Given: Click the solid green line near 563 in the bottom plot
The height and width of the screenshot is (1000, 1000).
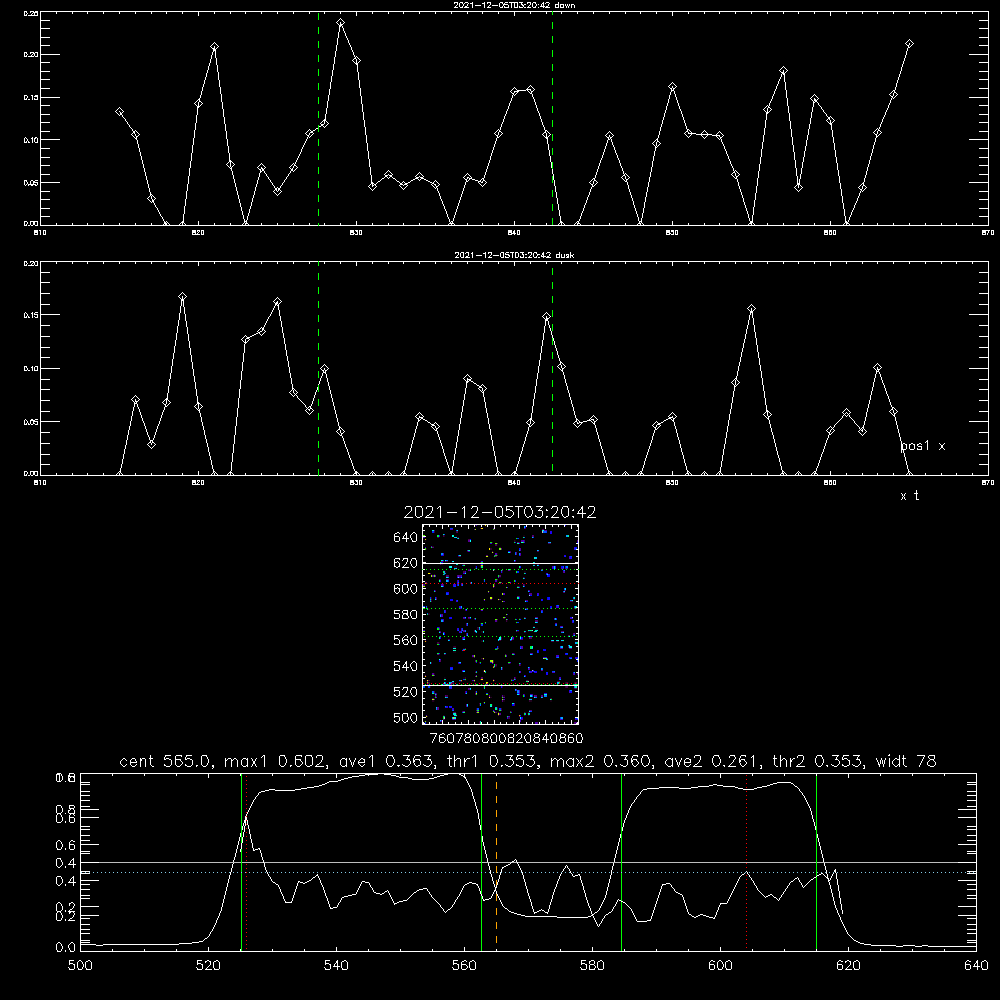Looking at the screenshot, I should (x=482, y=861).
